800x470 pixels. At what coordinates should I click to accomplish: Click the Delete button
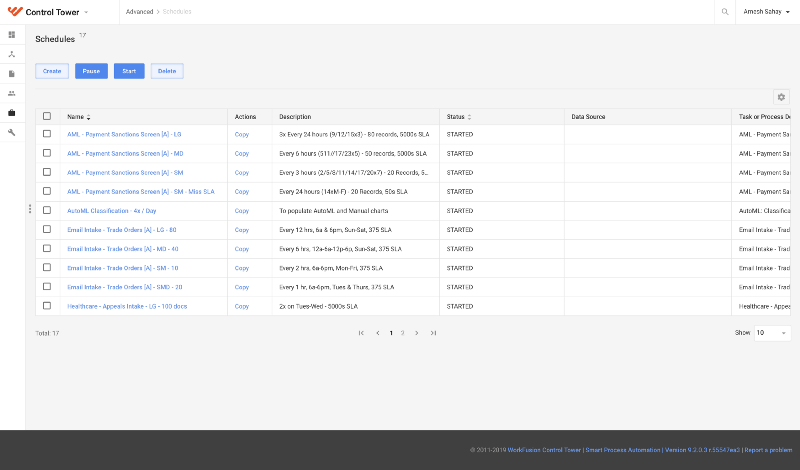pos(167,71)
